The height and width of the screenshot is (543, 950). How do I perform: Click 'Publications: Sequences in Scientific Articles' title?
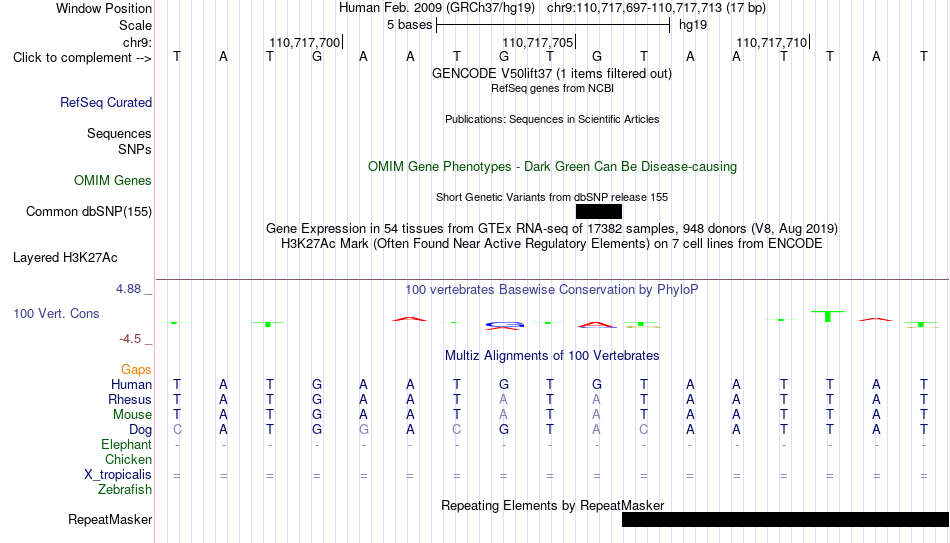(x=552, y=119)
